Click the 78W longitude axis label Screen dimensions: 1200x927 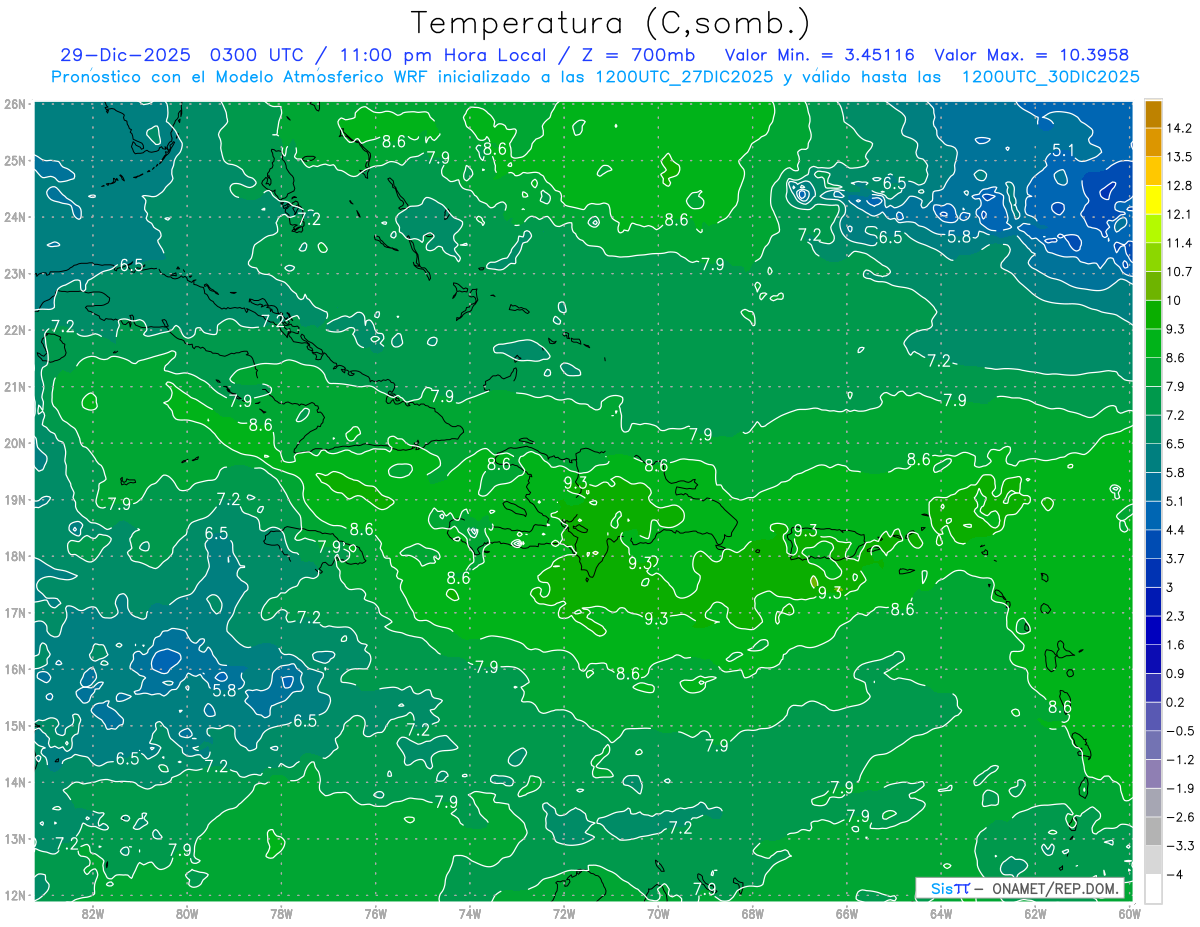point(281,912)
